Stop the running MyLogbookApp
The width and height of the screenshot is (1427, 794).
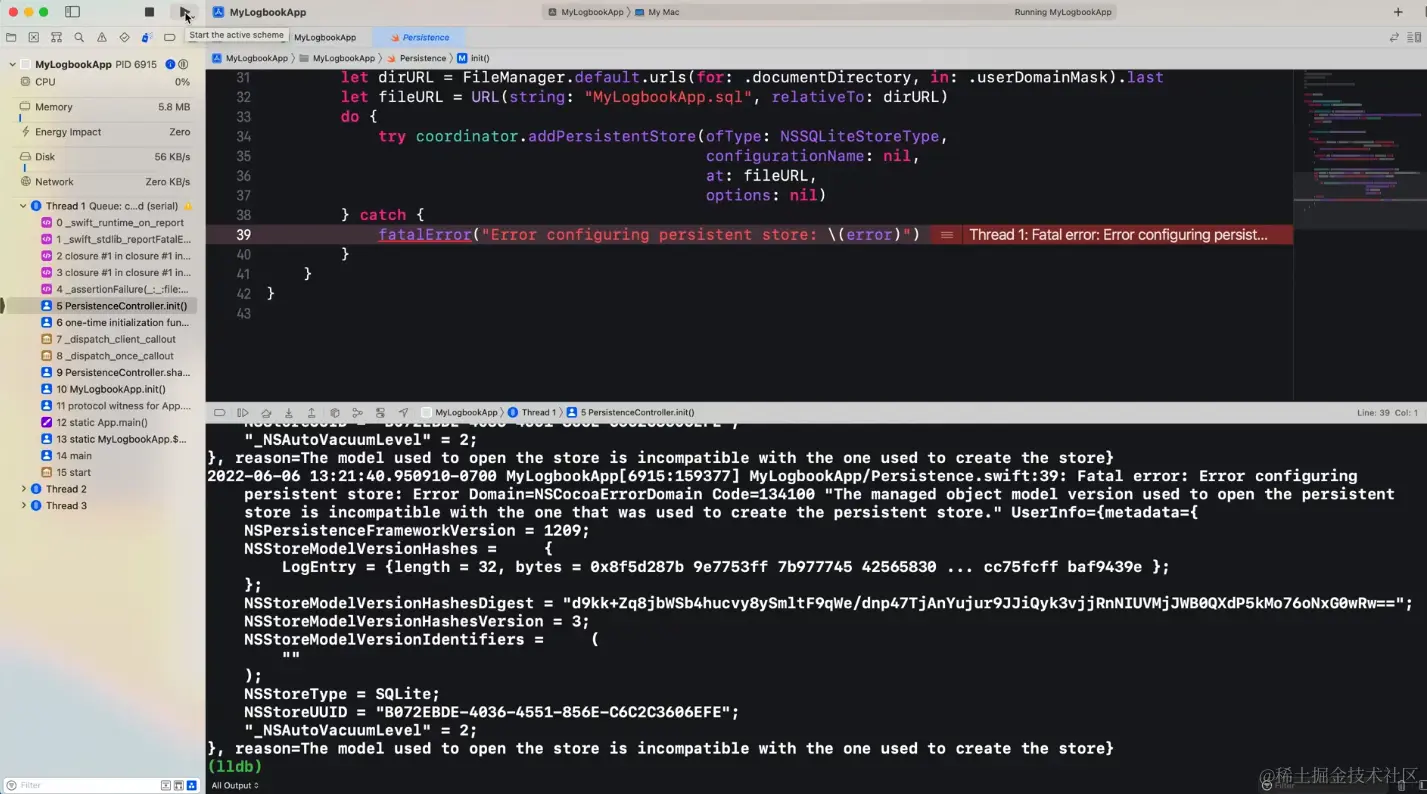coord(149,12)
